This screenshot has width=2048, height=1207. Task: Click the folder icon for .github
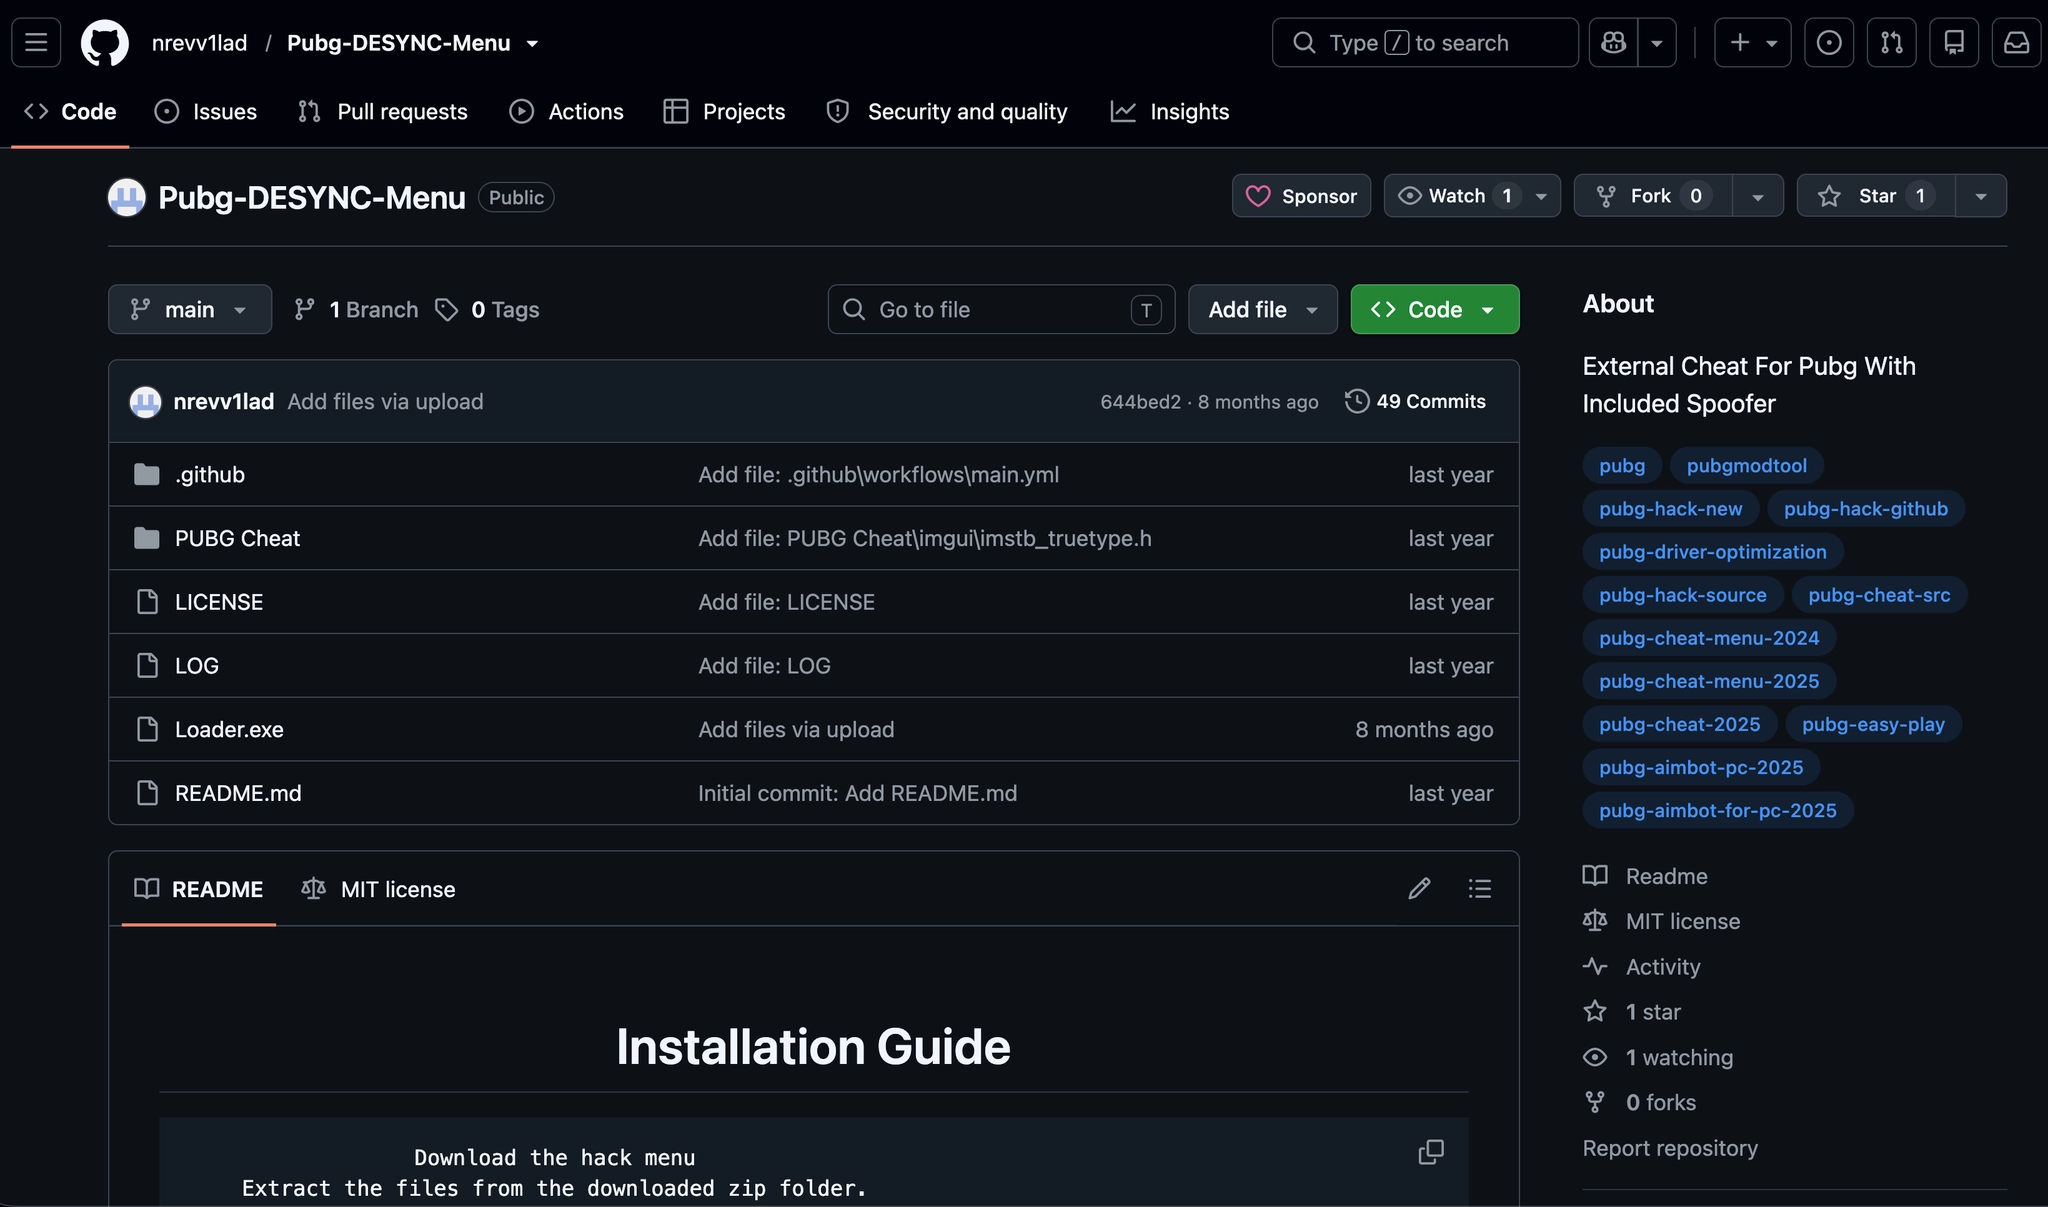[x=147, y=474]
